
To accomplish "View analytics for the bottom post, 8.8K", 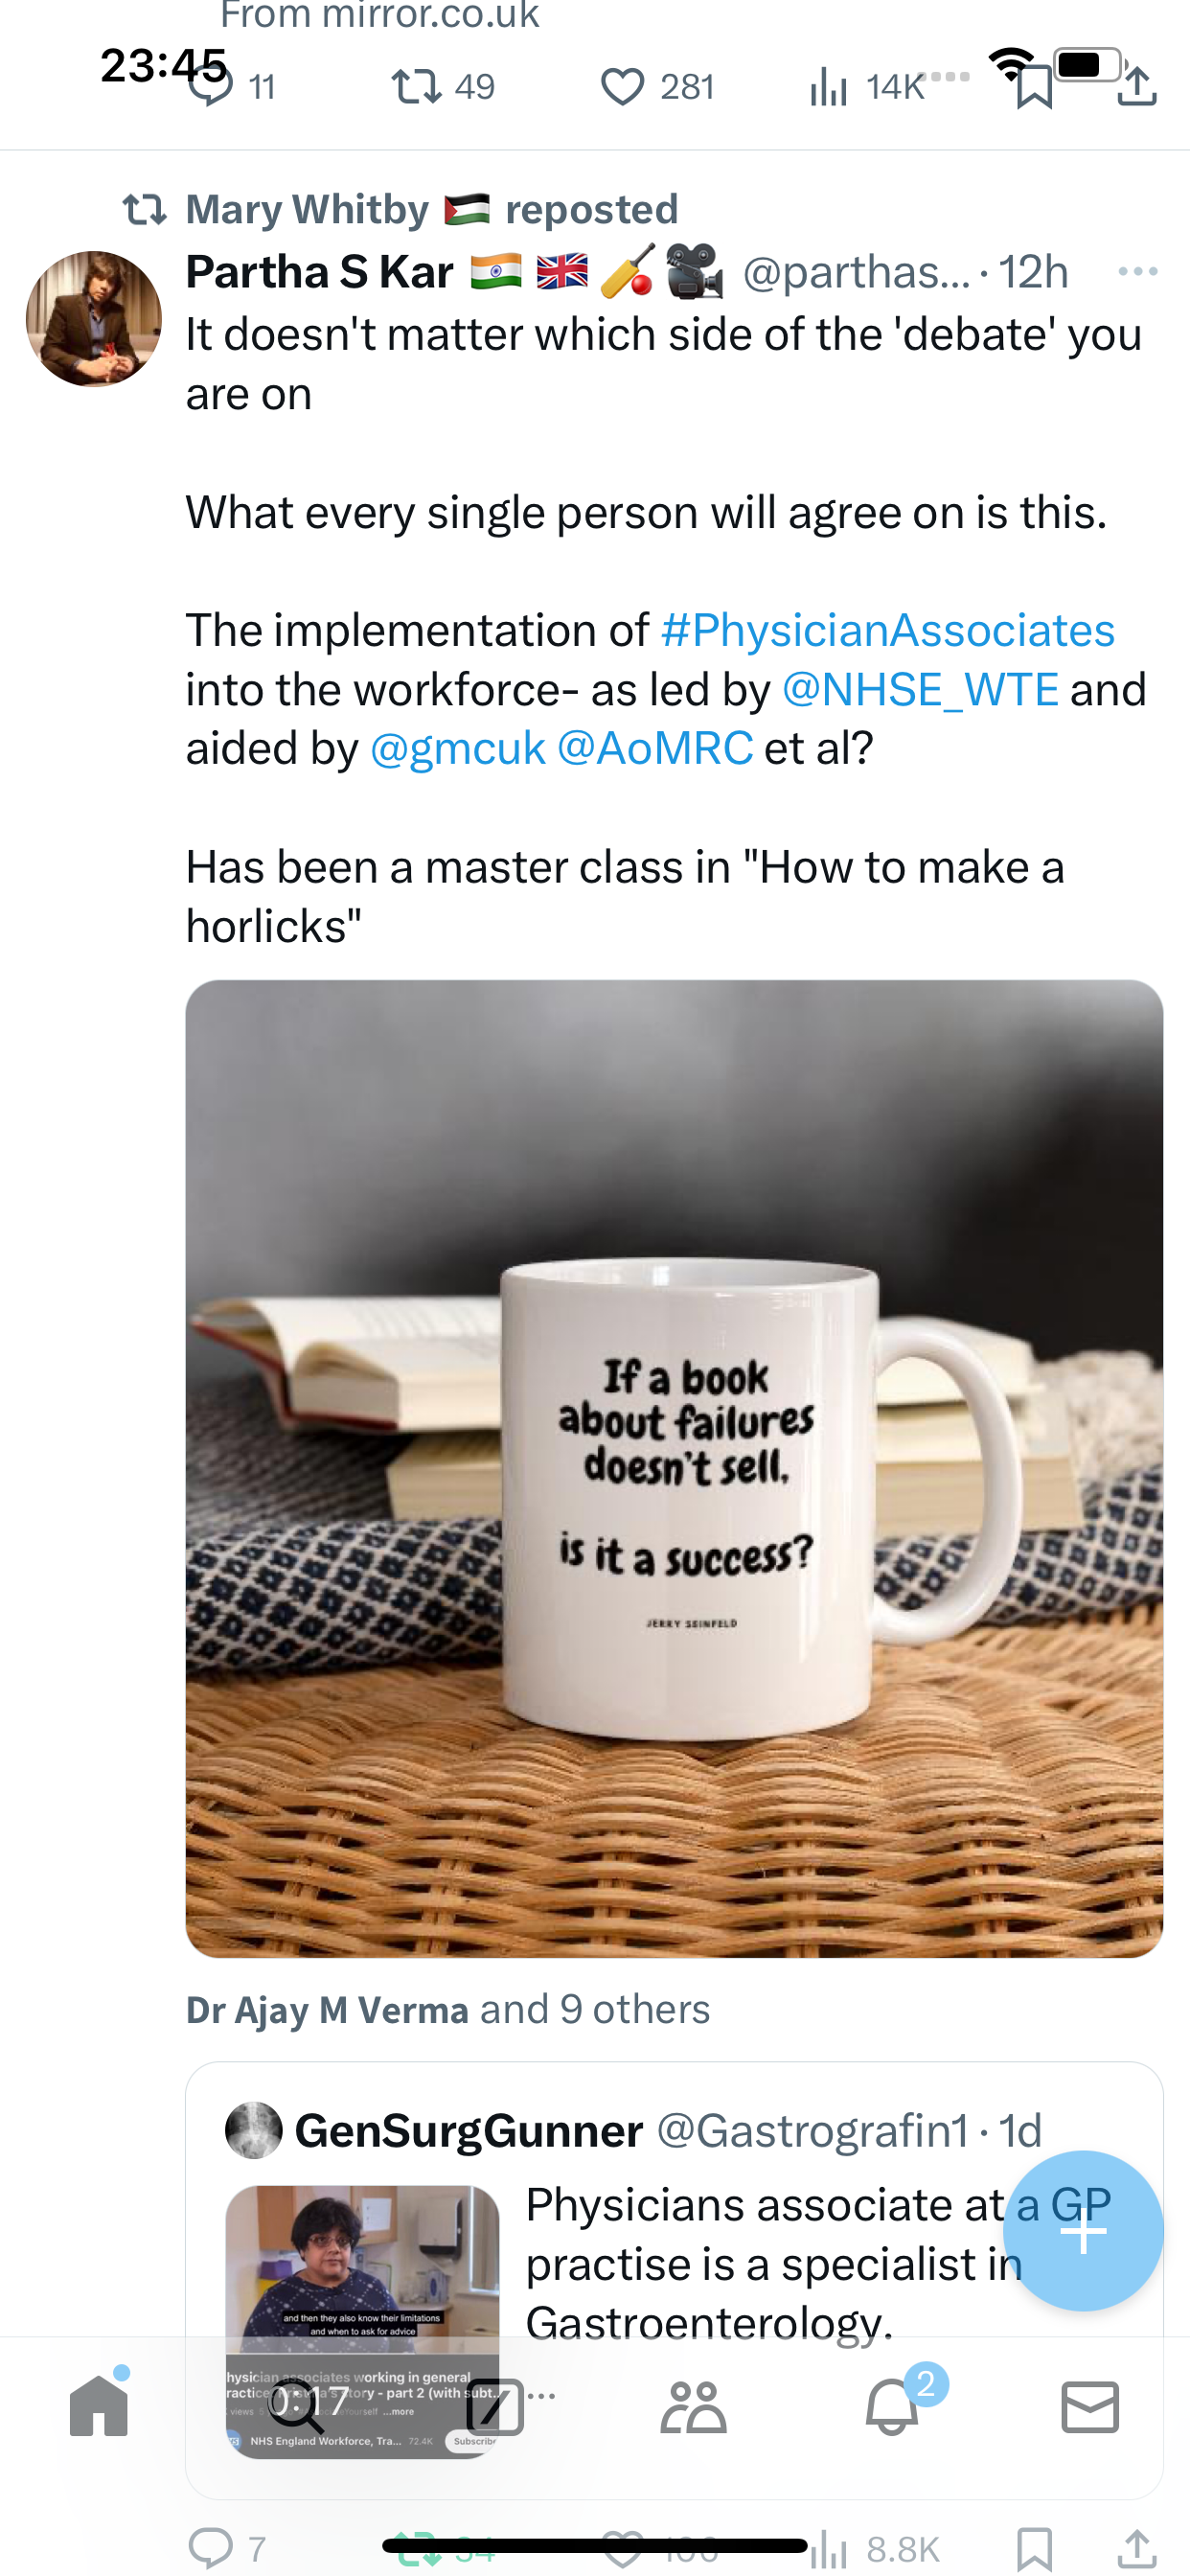I will (875, 2549).
